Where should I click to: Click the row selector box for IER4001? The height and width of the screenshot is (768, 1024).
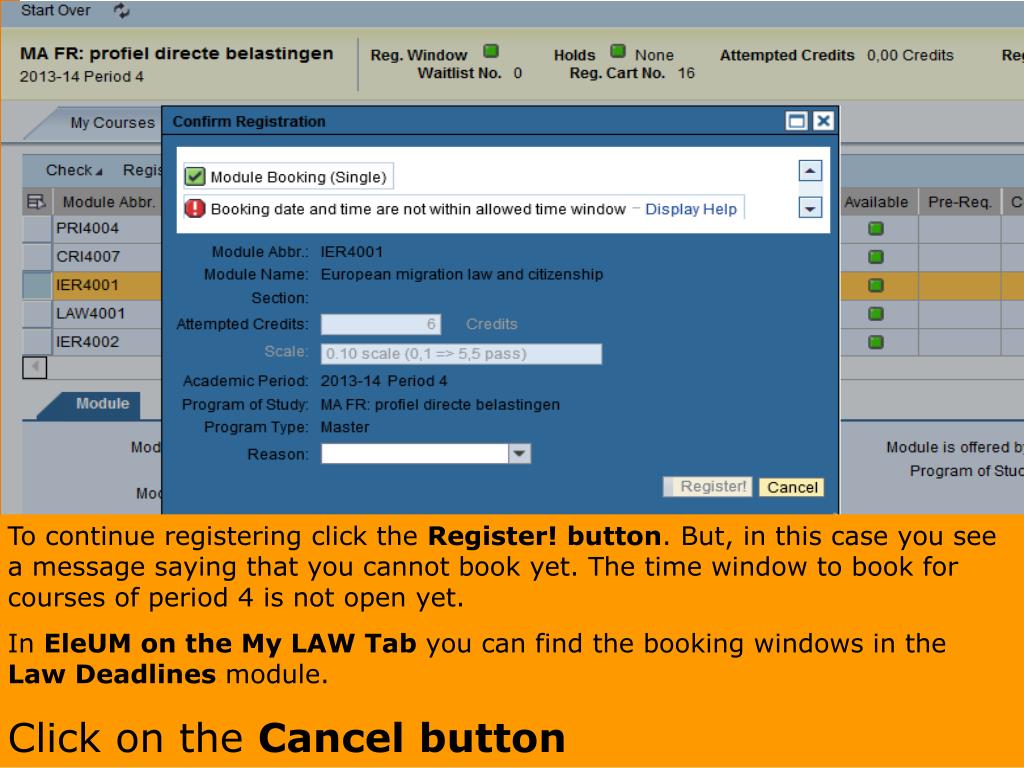point(37,285)
